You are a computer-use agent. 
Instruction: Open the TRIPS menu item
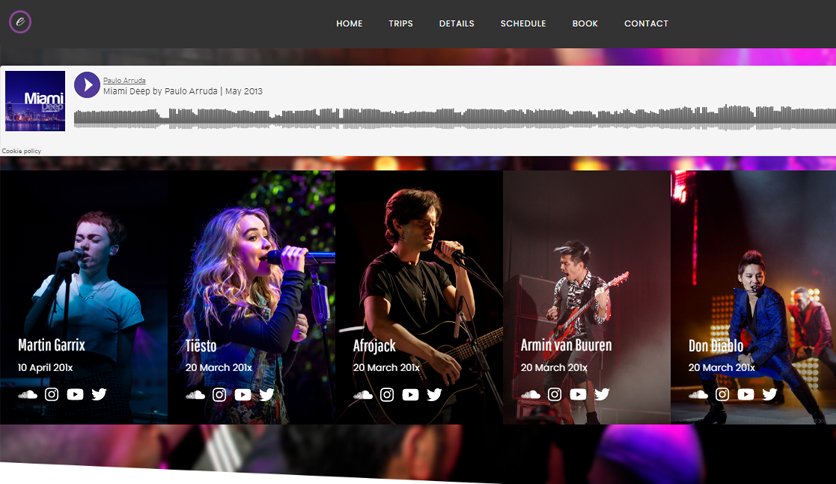(400, 23)
